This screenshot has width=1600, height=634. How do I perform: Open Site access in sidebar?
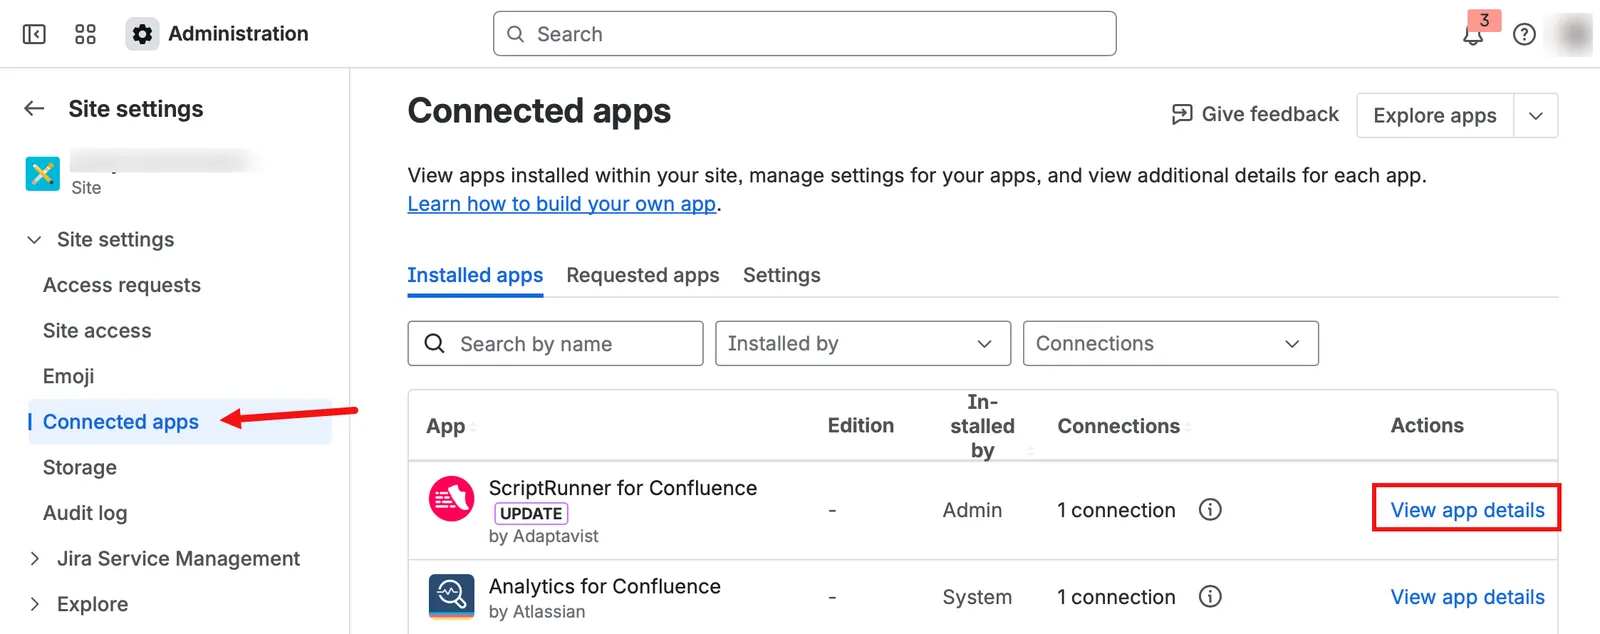click(97, 330)
